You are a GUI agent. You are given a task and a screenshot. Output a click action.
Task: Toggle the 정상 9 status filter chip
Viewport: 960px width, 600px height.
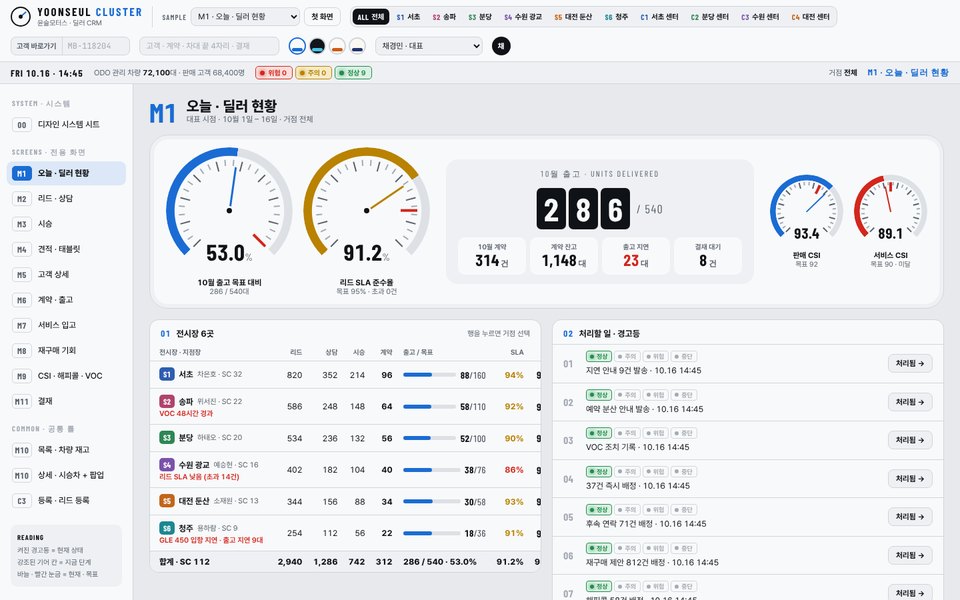(x=353, y=73)
